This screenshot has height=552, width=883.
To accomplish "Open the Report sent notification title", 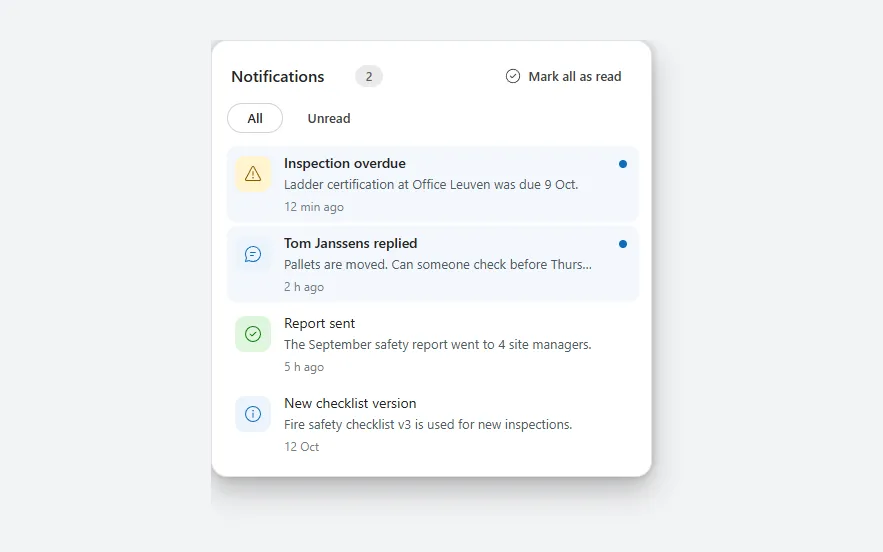I will tap(319, 323).
